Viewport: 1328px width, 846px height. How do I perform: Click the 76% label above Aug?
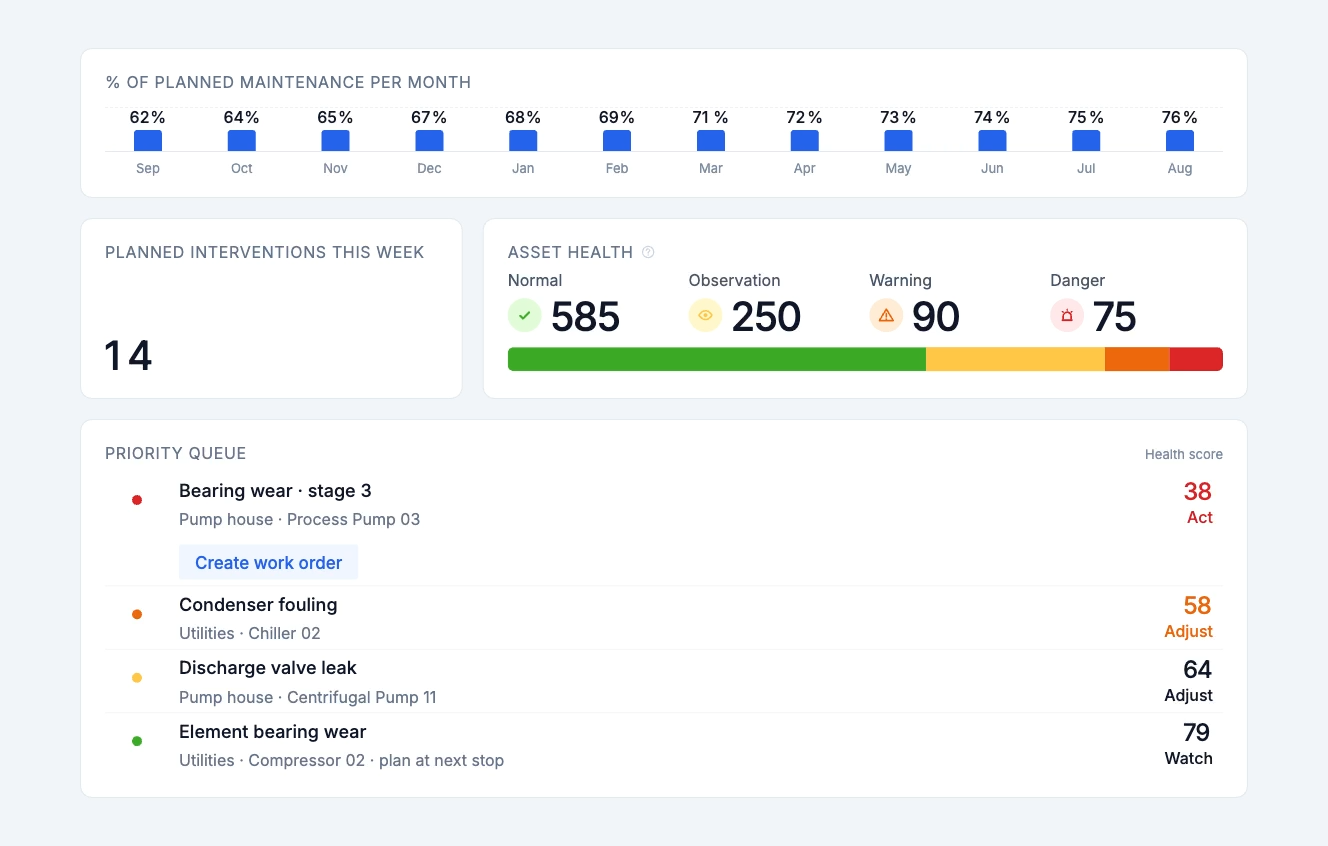click(x=1180, y=117)
